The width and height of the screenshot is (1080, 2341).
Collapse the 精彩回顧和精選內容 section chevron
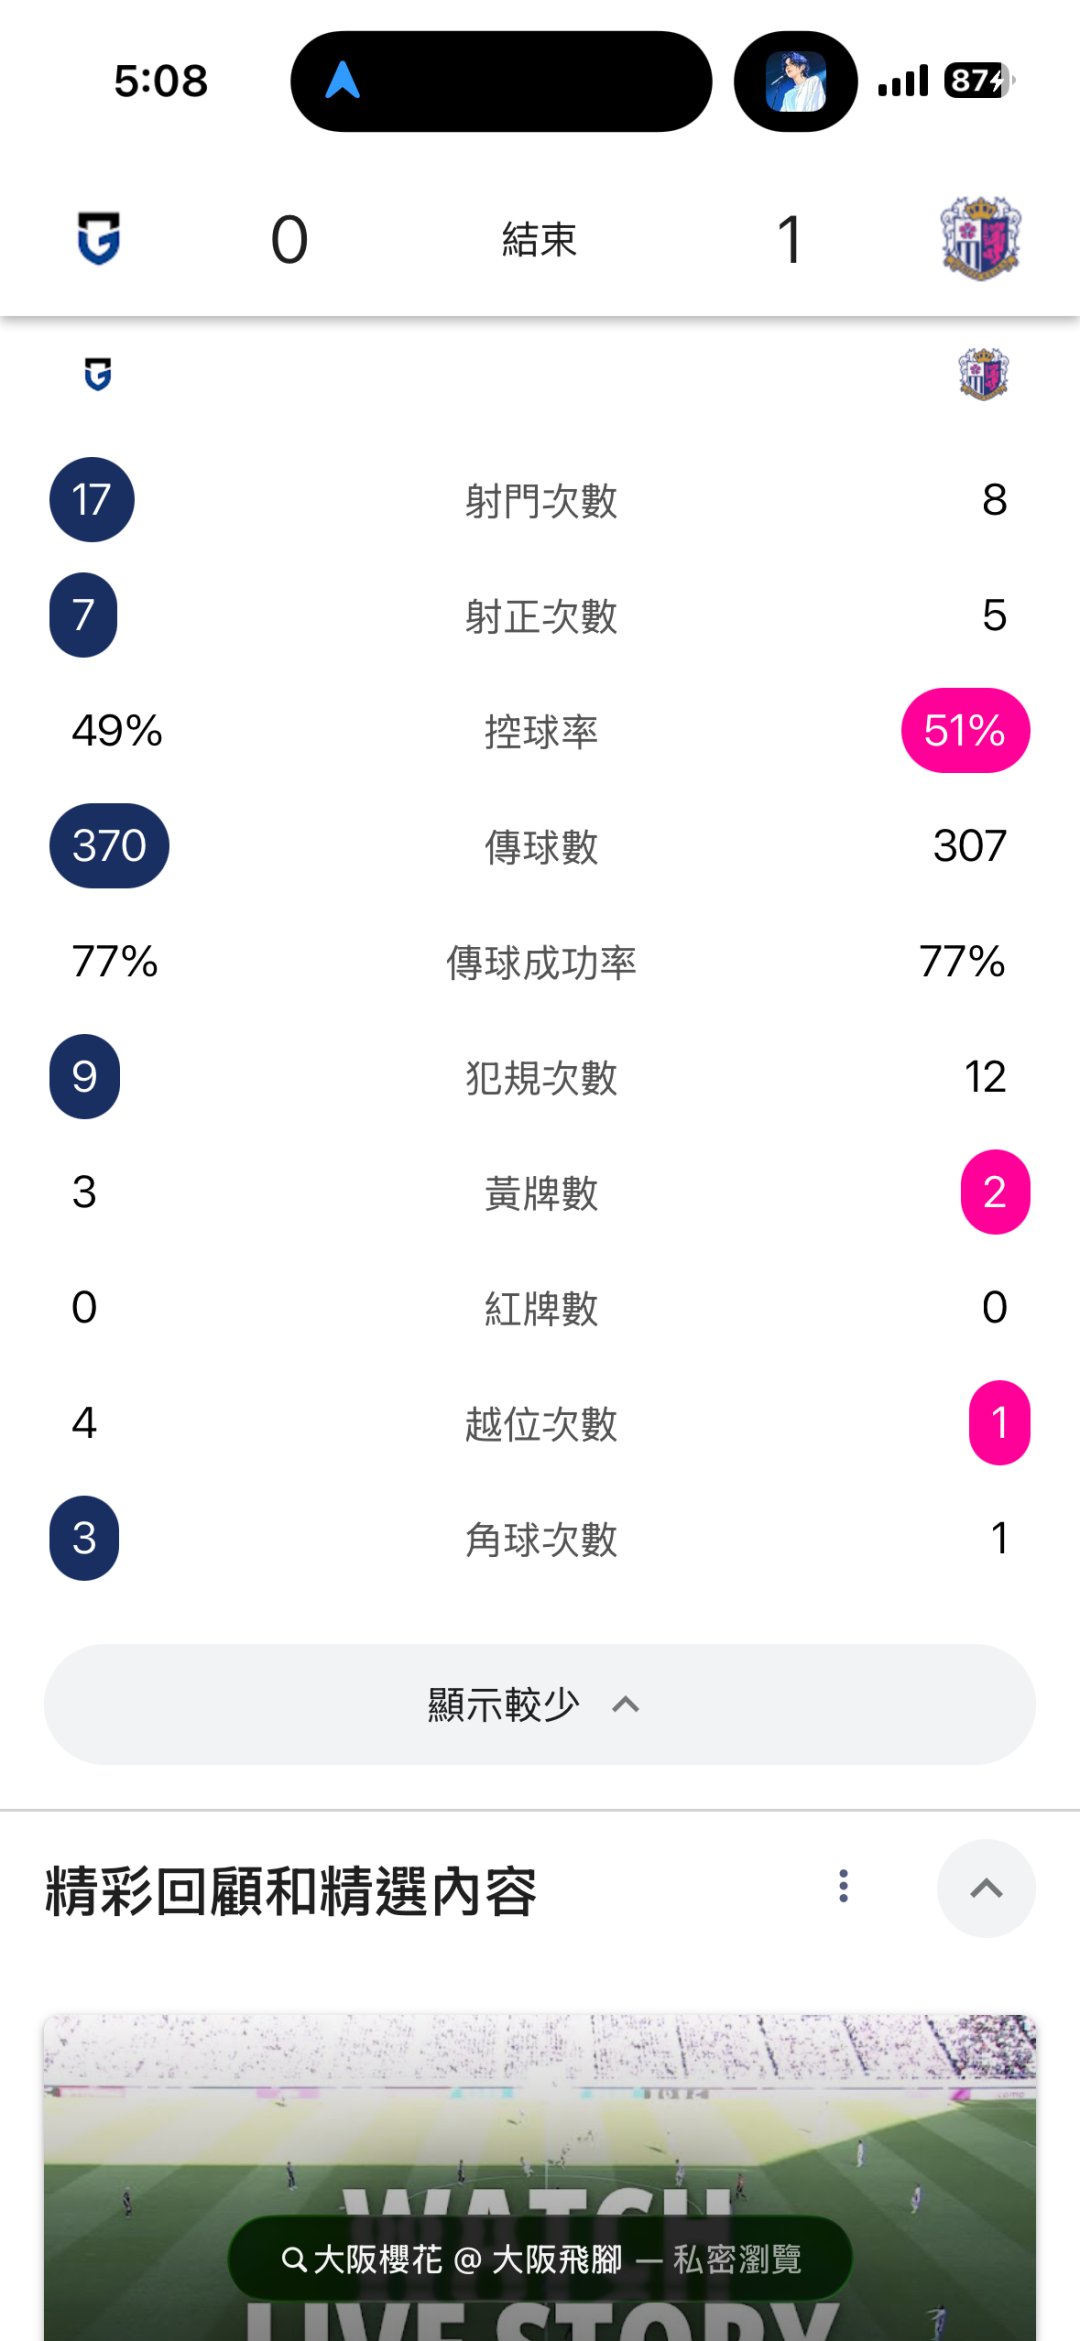[986, 1888]
